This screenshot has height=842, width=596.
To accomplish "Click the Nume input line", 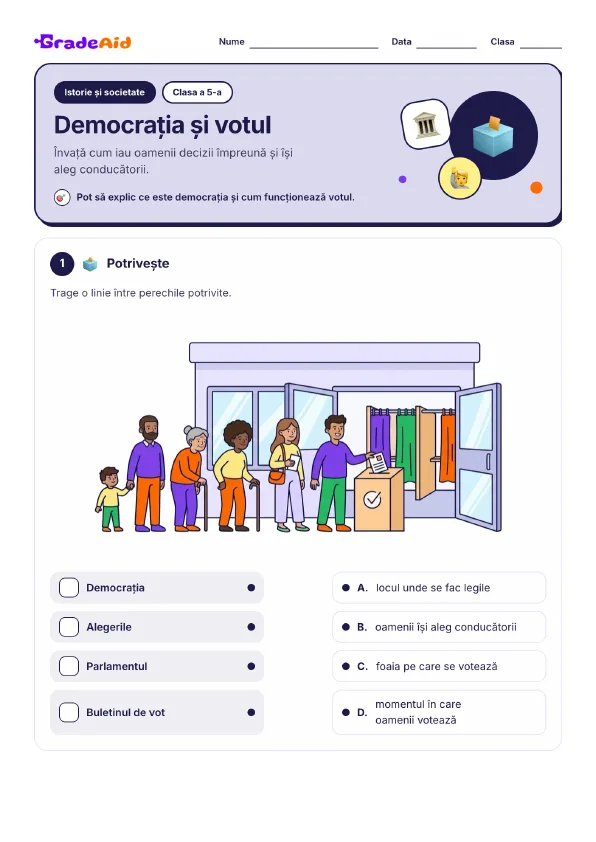I will pyautogui.click(x=314, y=43).
